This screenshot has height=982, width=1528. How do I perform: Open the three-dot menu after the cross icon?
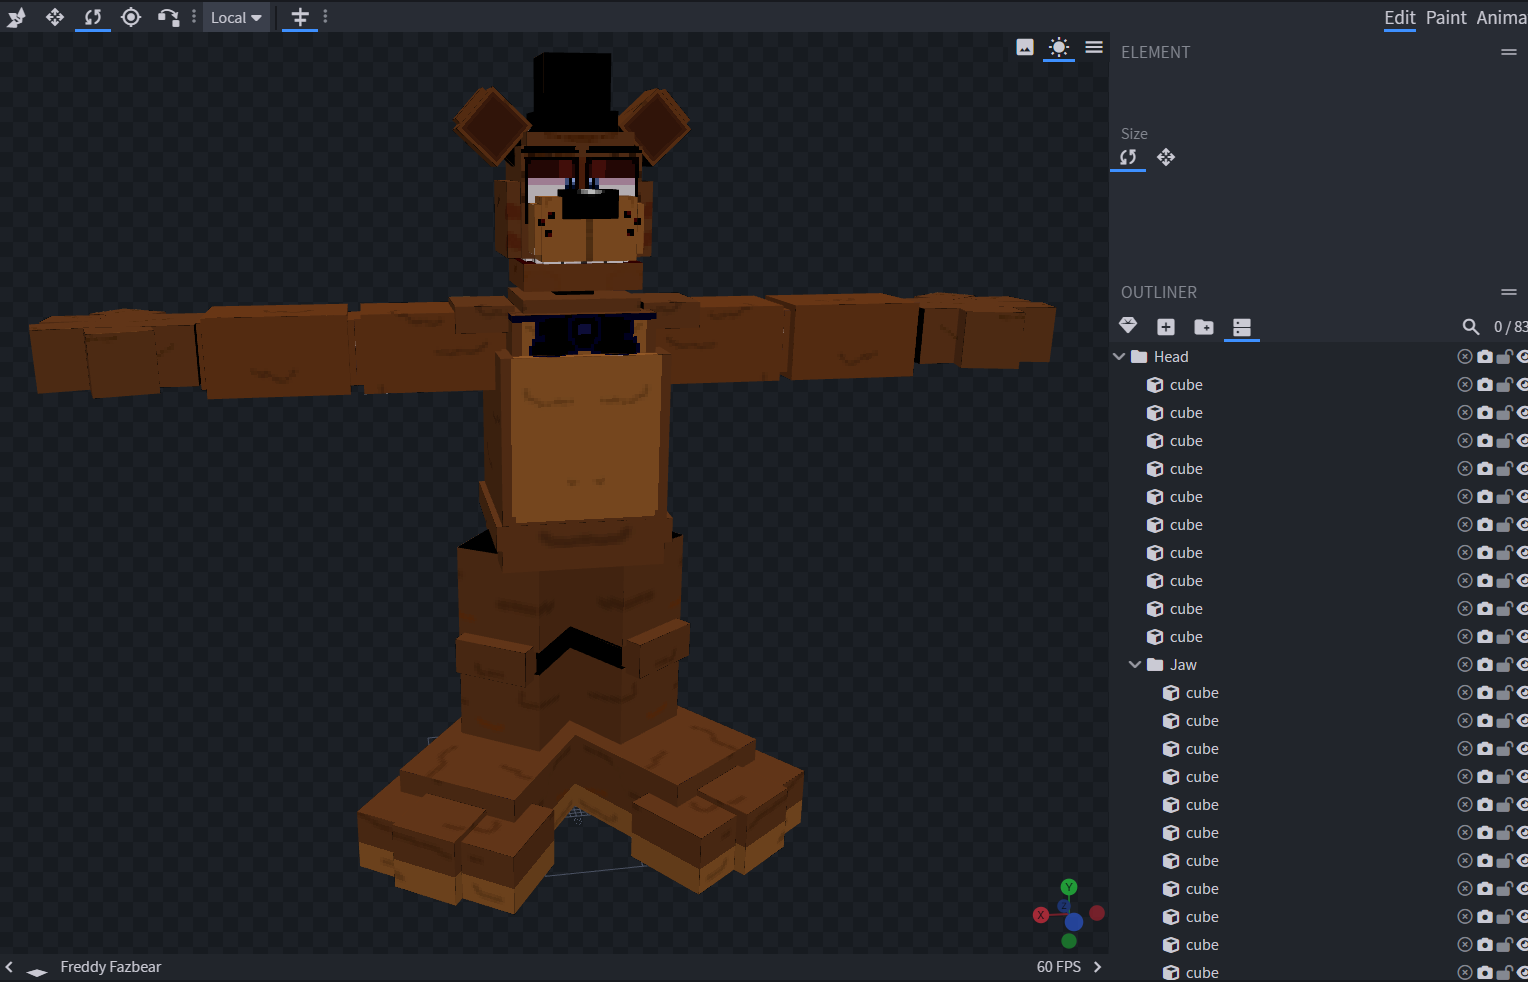coord(325,17)
